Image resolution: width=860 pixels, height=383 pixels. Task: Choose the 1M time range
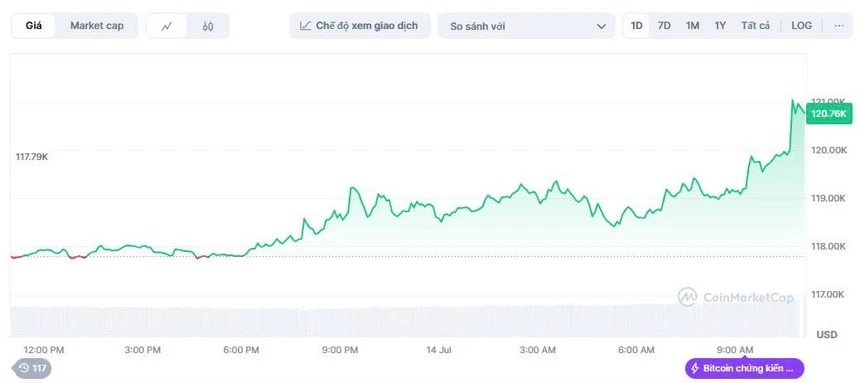(692, 25)
